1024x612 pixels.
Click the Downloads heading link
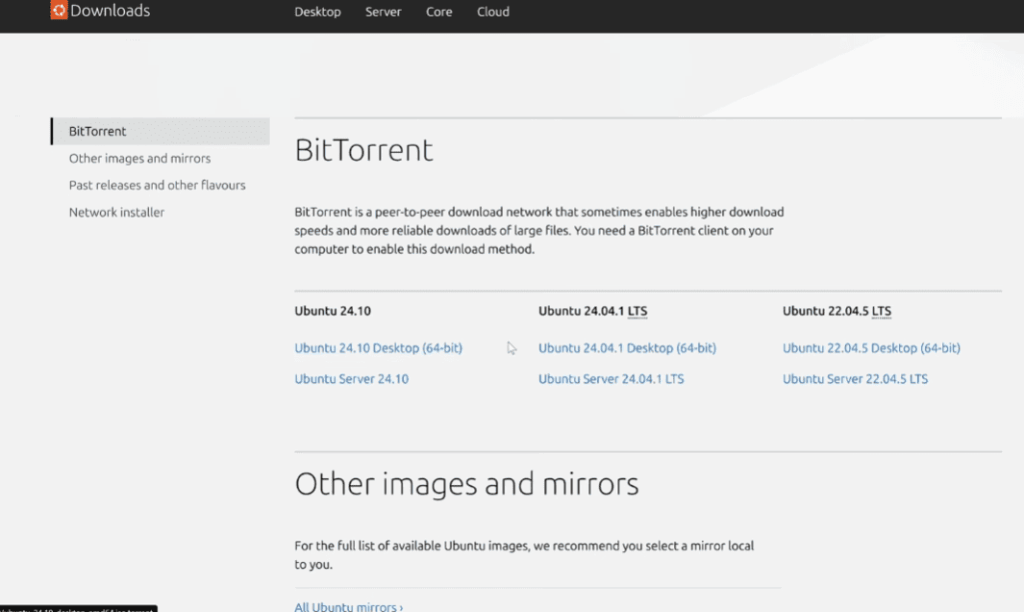point(112,10)
